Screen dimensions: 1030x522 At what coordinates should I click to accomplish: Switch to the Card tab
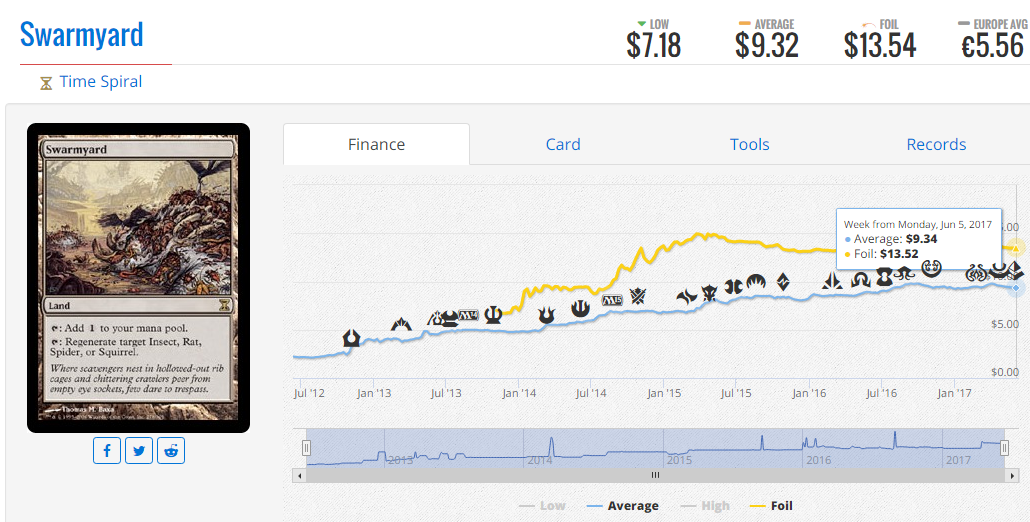pos(563,144)
